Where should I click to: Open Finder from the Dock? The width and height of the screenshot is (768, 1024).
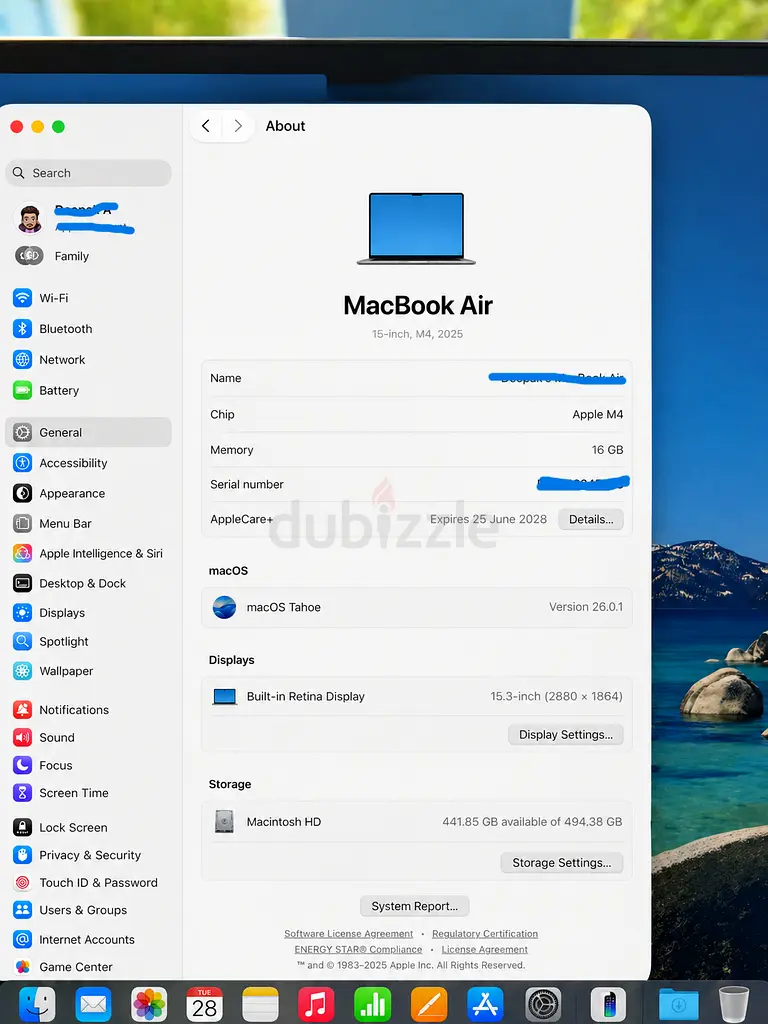[x=37, y=1004]
